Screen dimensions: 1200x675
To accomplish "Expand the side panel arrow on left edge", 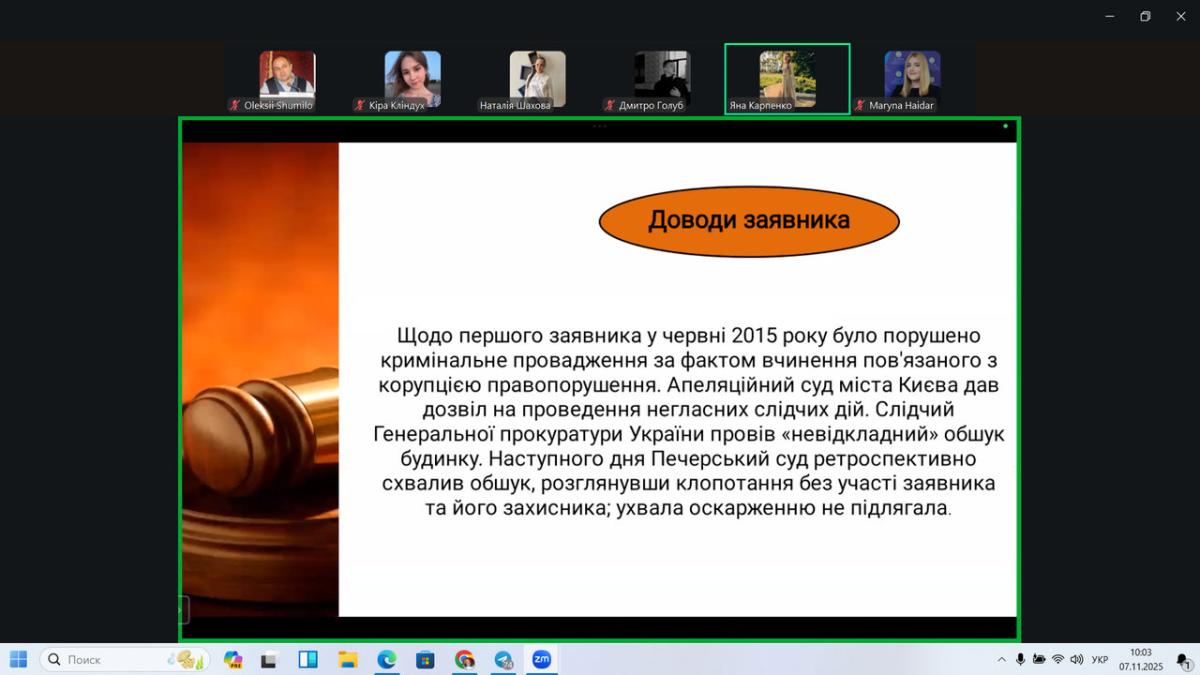I will pos(183,609).
